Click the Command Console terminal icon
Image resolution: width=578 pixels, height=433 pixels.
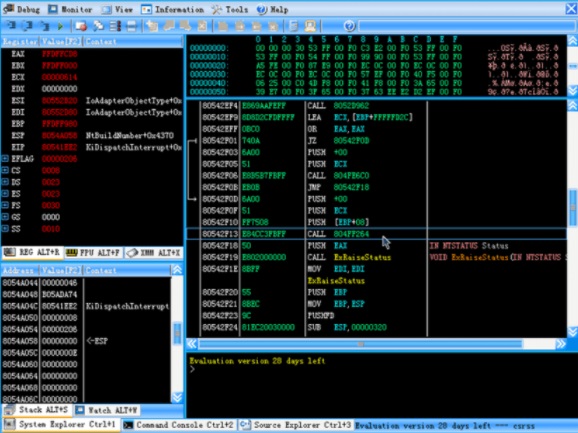click(x=128, y=425)
